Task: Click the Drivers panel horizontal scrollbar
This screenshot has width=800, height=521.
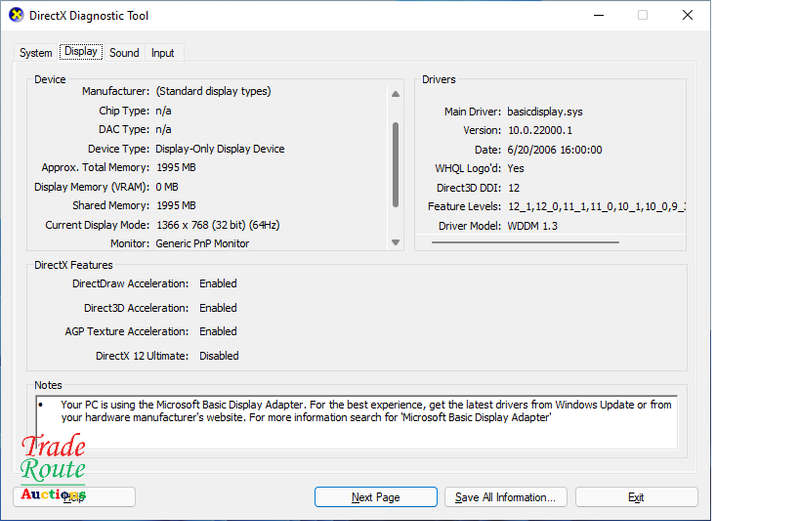Action: tap(525, 242)
